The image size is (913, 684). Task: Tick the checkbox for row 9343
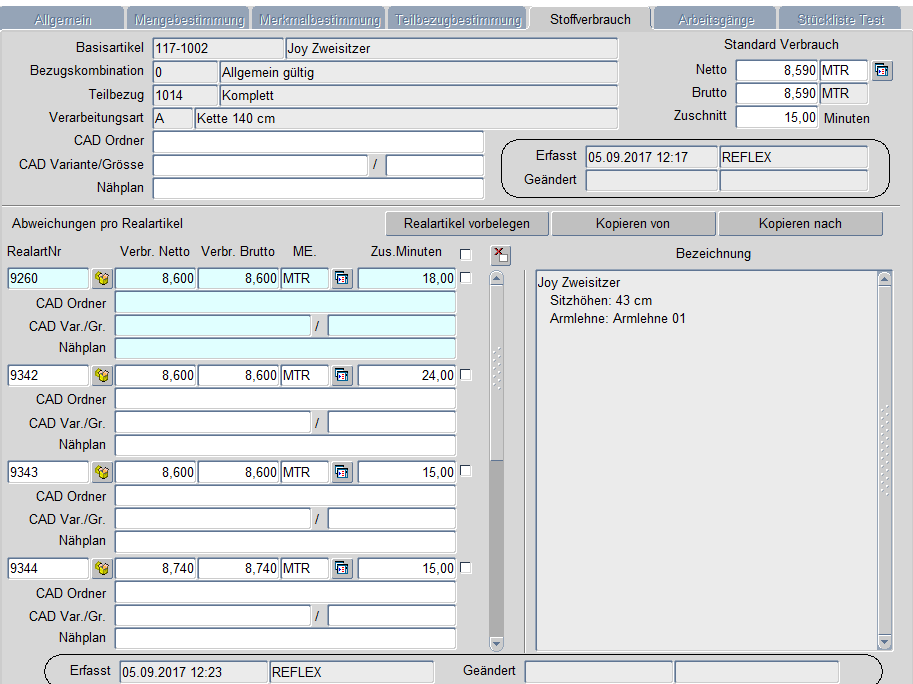point(465,471)
